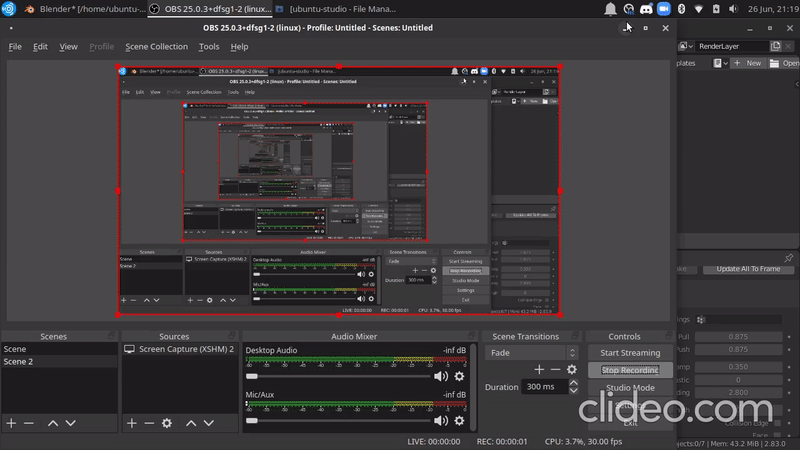Click the RenderLayer field in Blender
The image size is (800, 450).
click(x=732, y=46)
